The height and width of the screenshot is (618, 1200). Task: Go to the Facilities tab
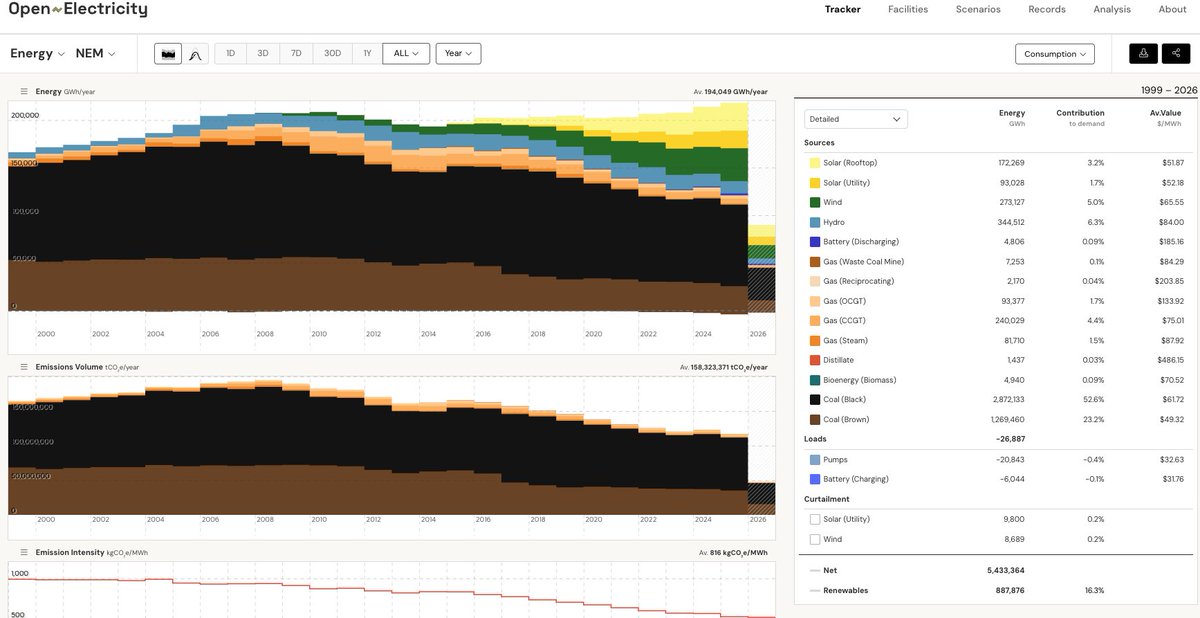click(908, 9)
